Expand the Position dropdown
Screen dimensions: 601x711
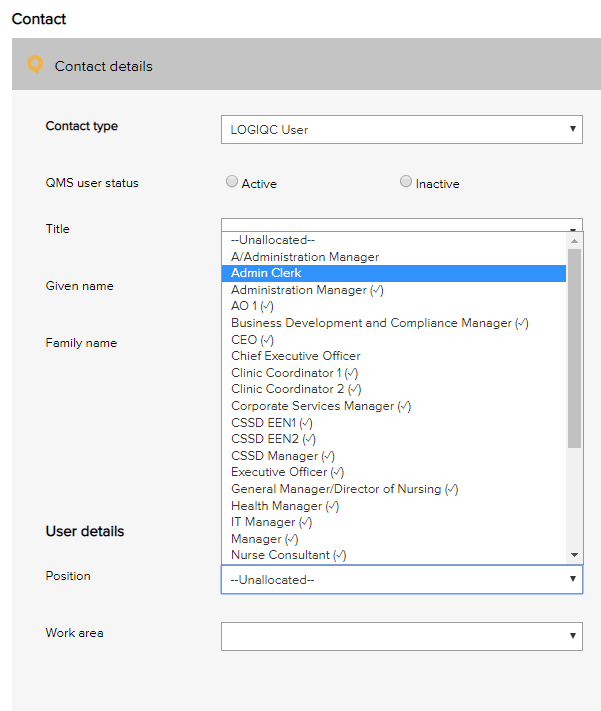(x=401, y=579)
